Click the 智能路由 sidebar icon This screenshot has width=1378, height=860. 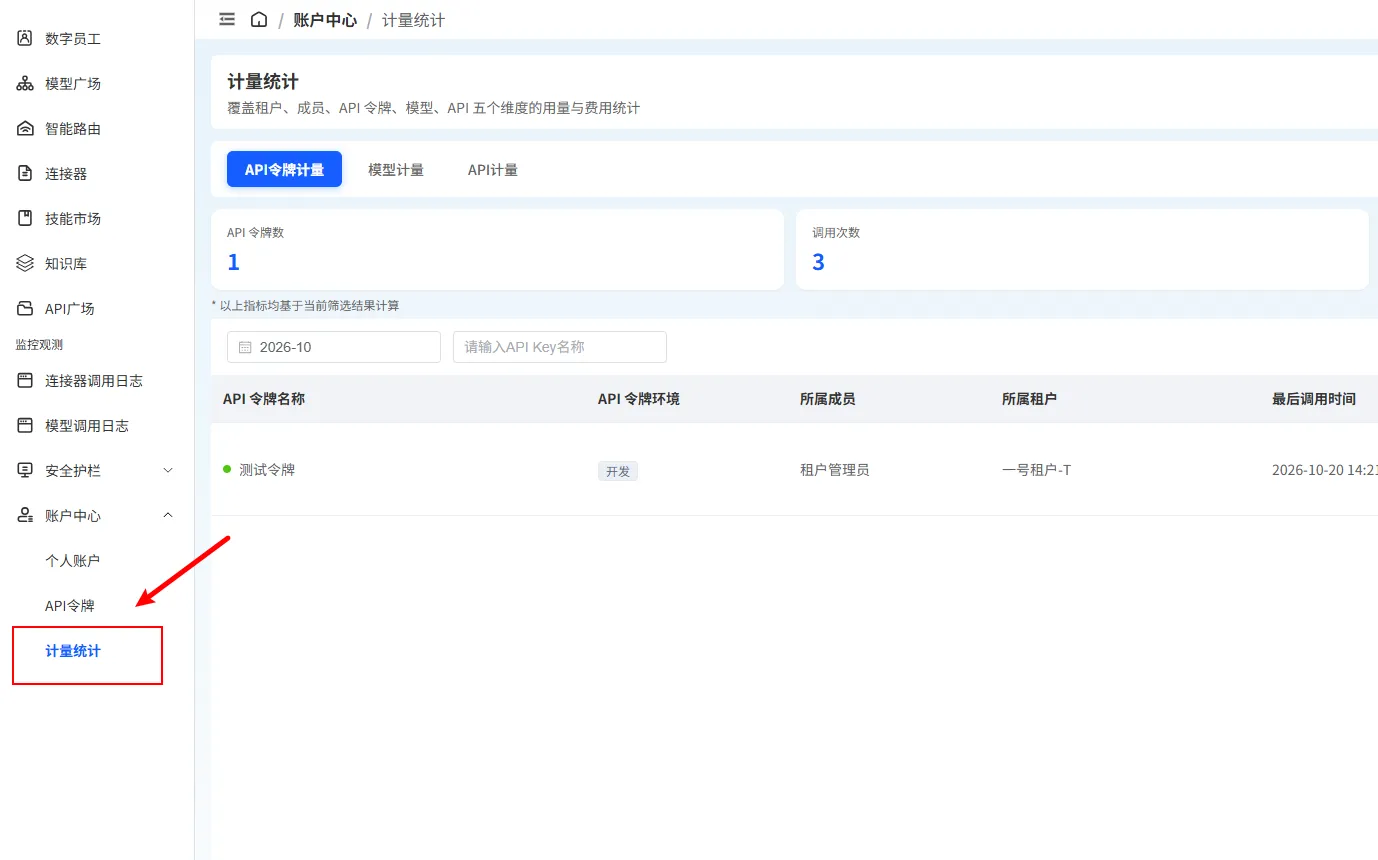click(25, 128)
